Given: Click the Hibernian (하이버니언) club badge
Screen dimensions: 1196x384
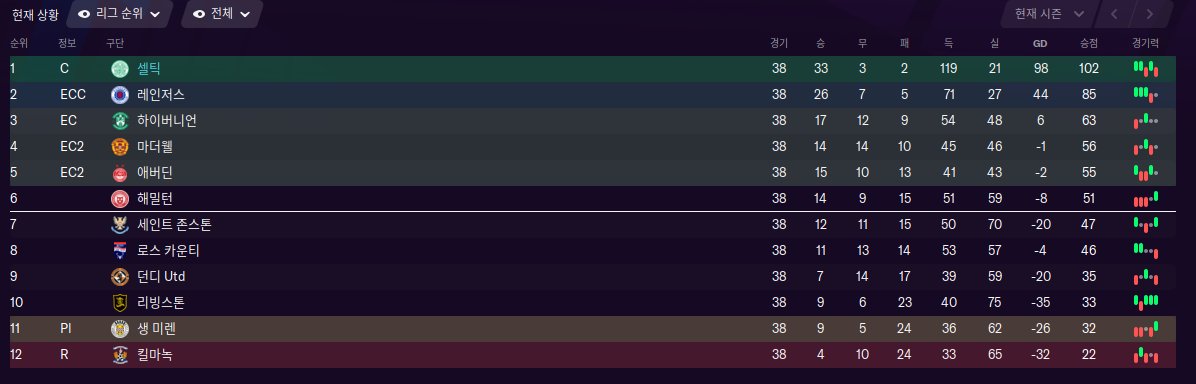Looking at the screenshot, I should pyautogui.click(x=121, y=121).
